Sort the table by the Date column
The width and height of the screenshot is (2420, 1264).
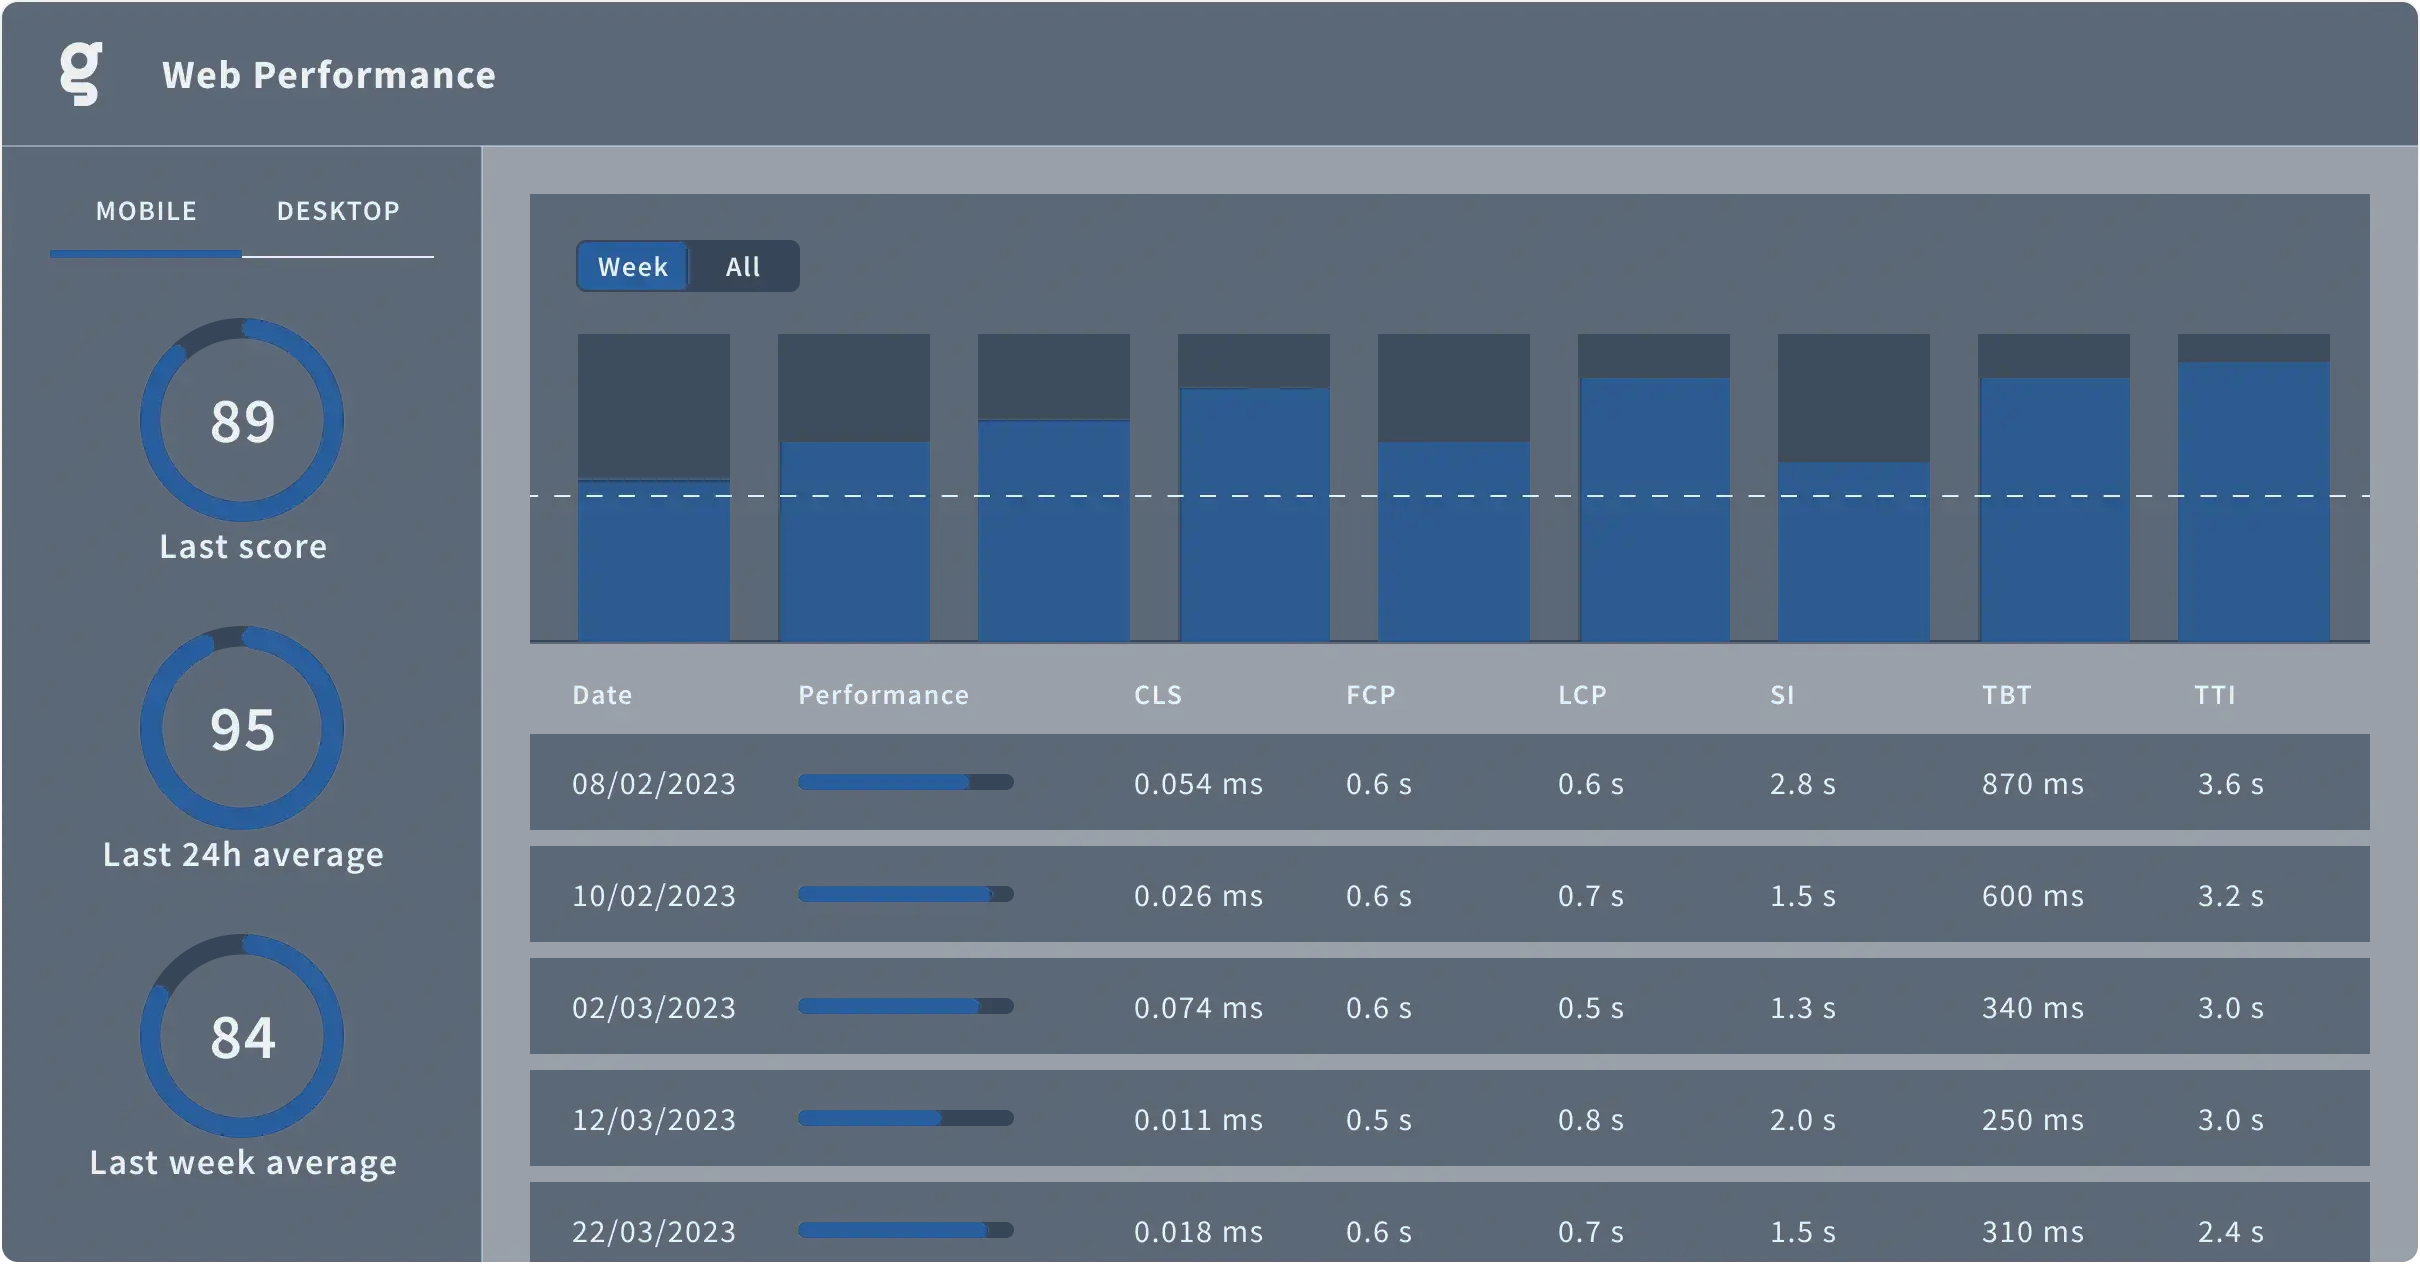601,695
